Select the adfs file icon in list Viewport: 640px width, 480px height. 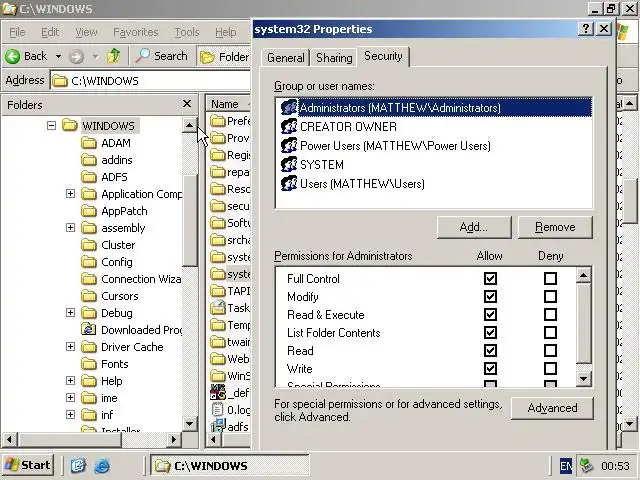pos(218,426)
